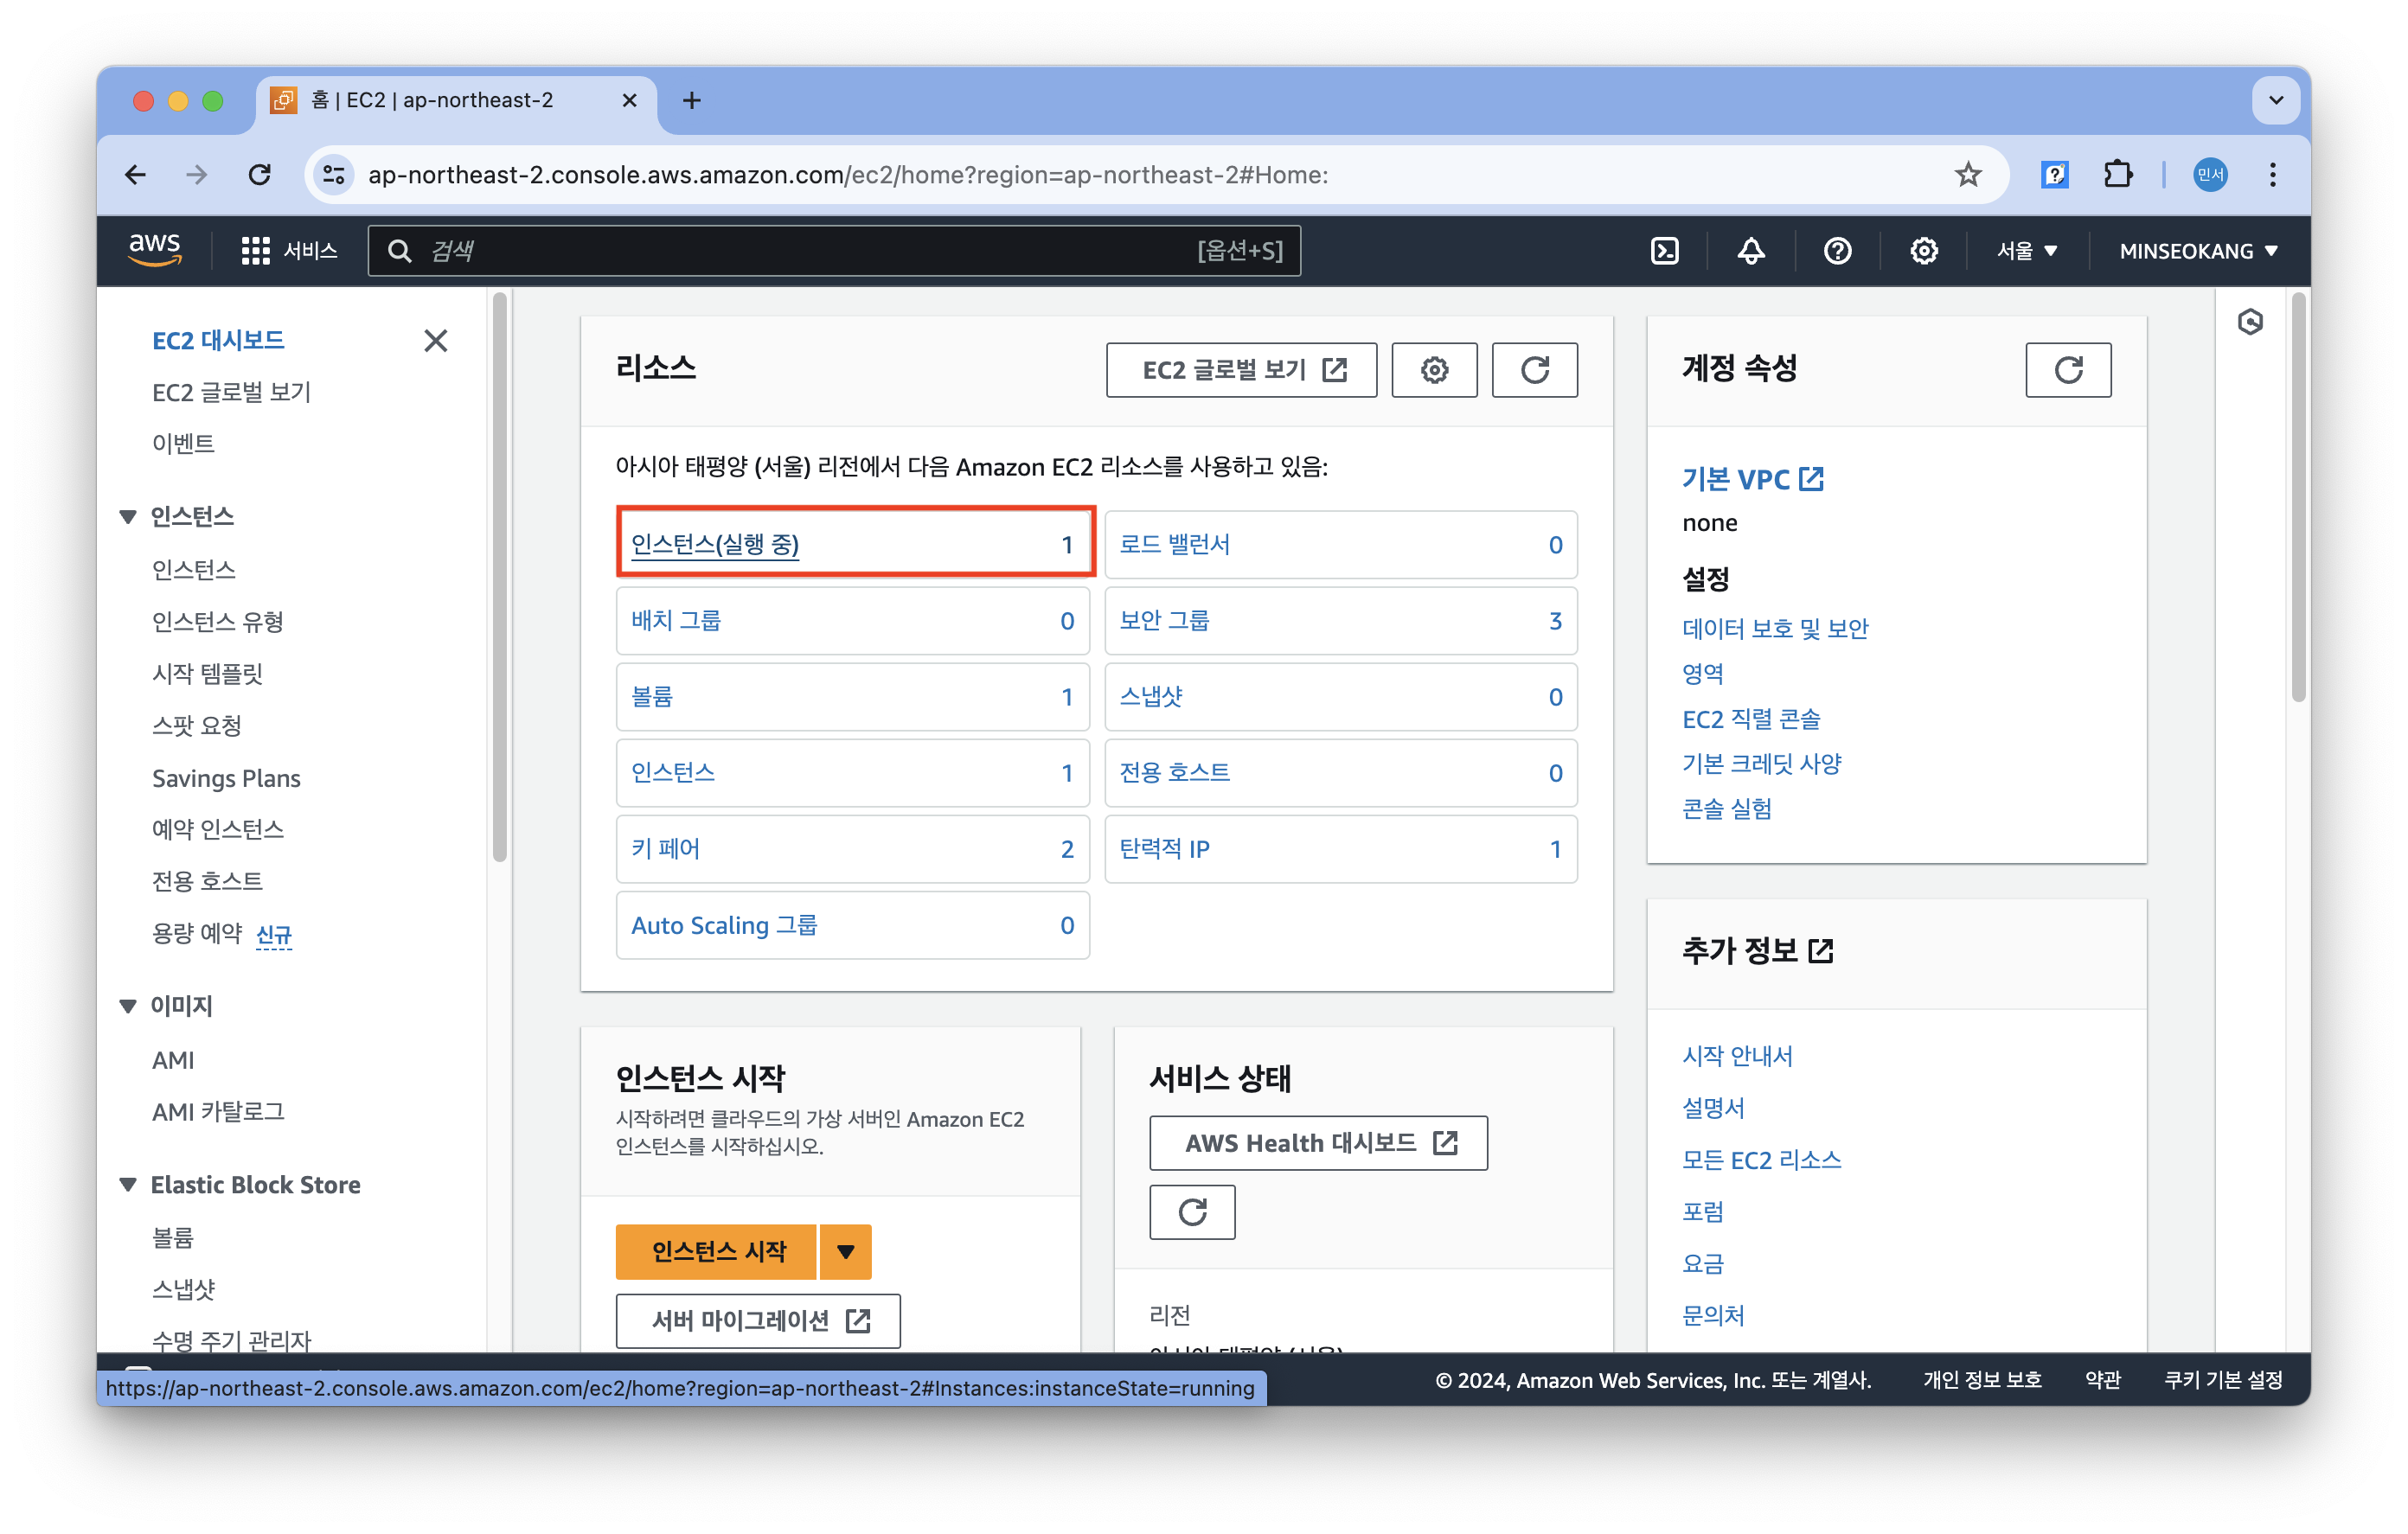Click the 인스턴스 시작 orange button
The image size is (2408, 1534).
(x=717, y=1252)
